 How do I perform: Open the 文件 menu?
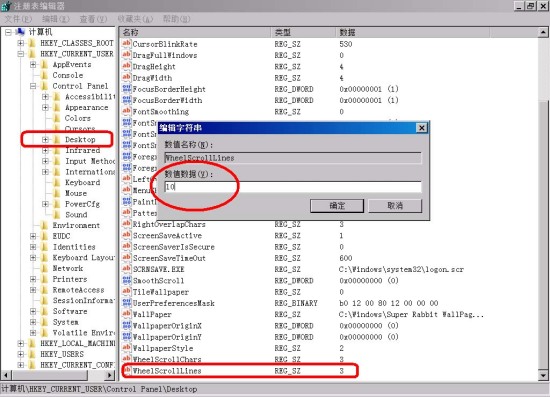(x=18, y=19)
